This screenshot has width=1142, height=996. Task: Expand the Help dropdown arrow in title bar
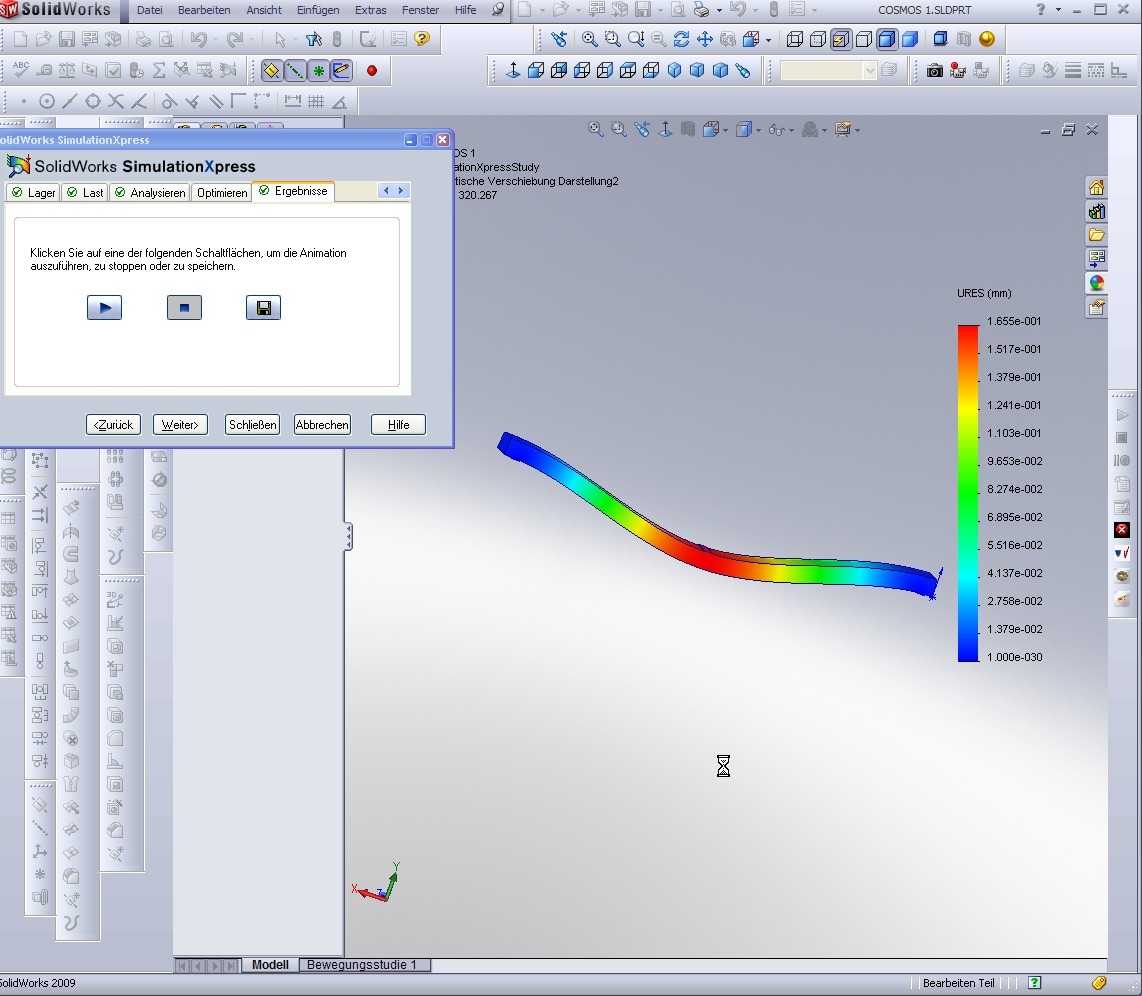click(x=1058, y=10)
